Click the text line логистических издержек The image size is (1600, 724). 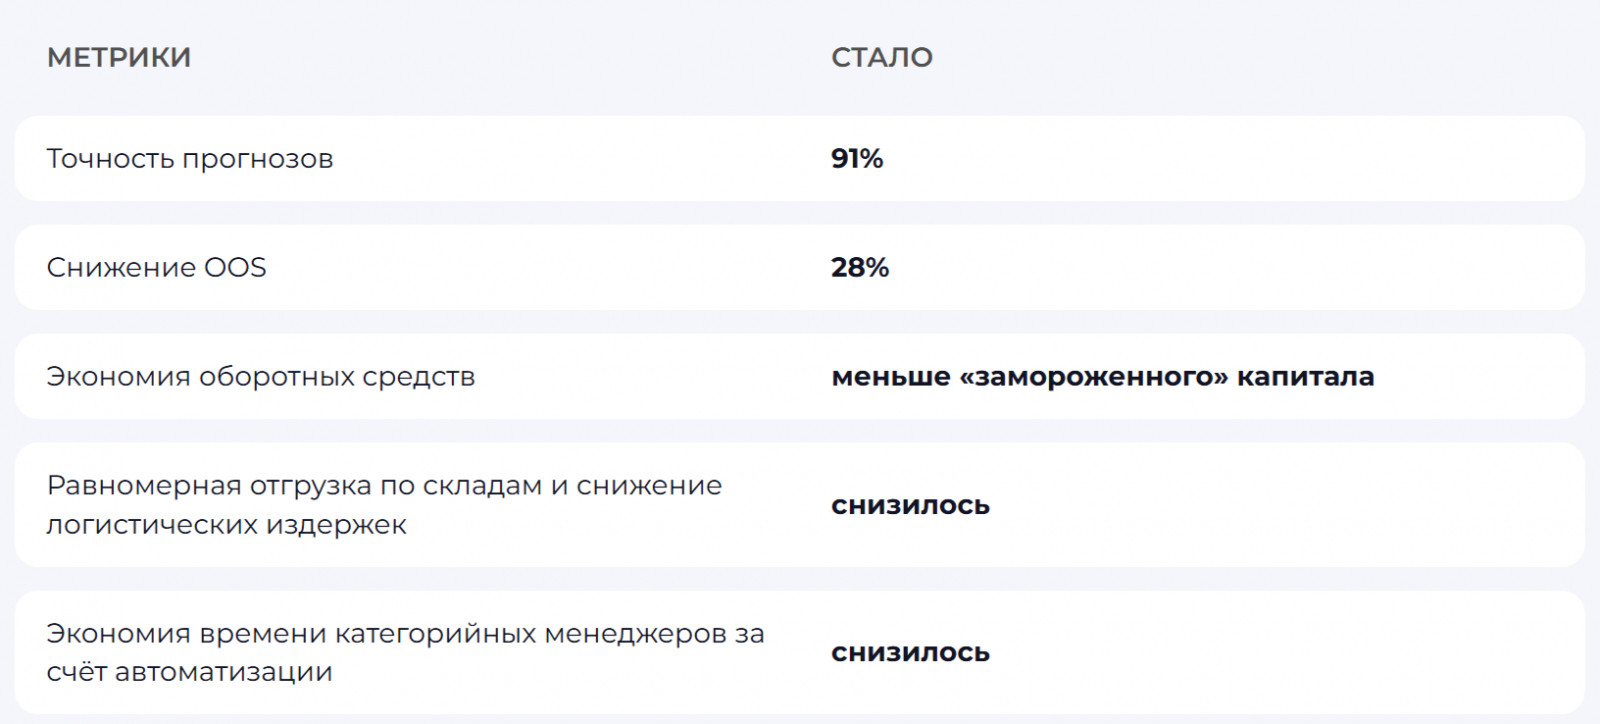coord(226,525)
